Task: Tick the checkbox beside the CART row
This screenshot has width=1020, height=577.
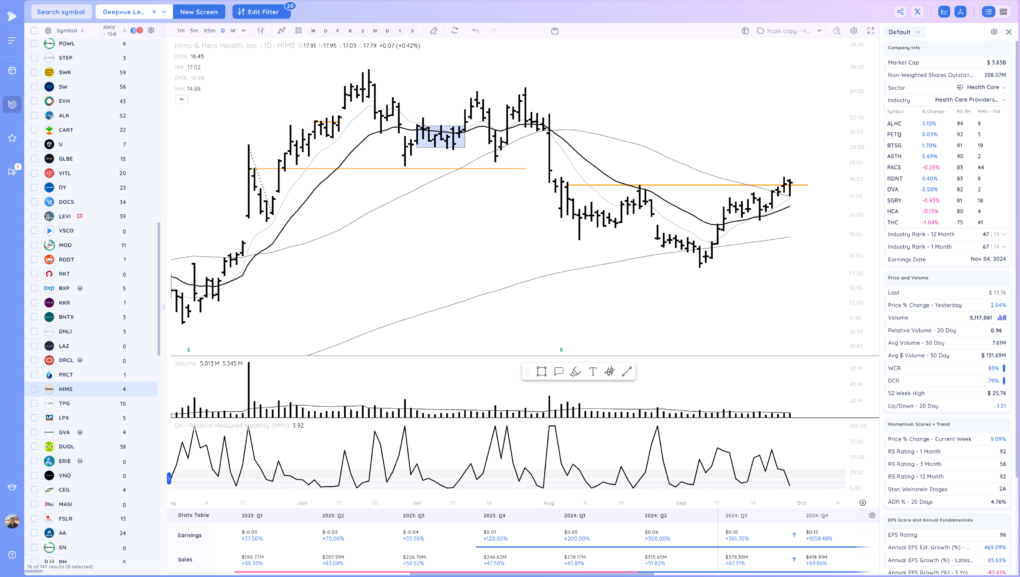Action: point(34,130)
